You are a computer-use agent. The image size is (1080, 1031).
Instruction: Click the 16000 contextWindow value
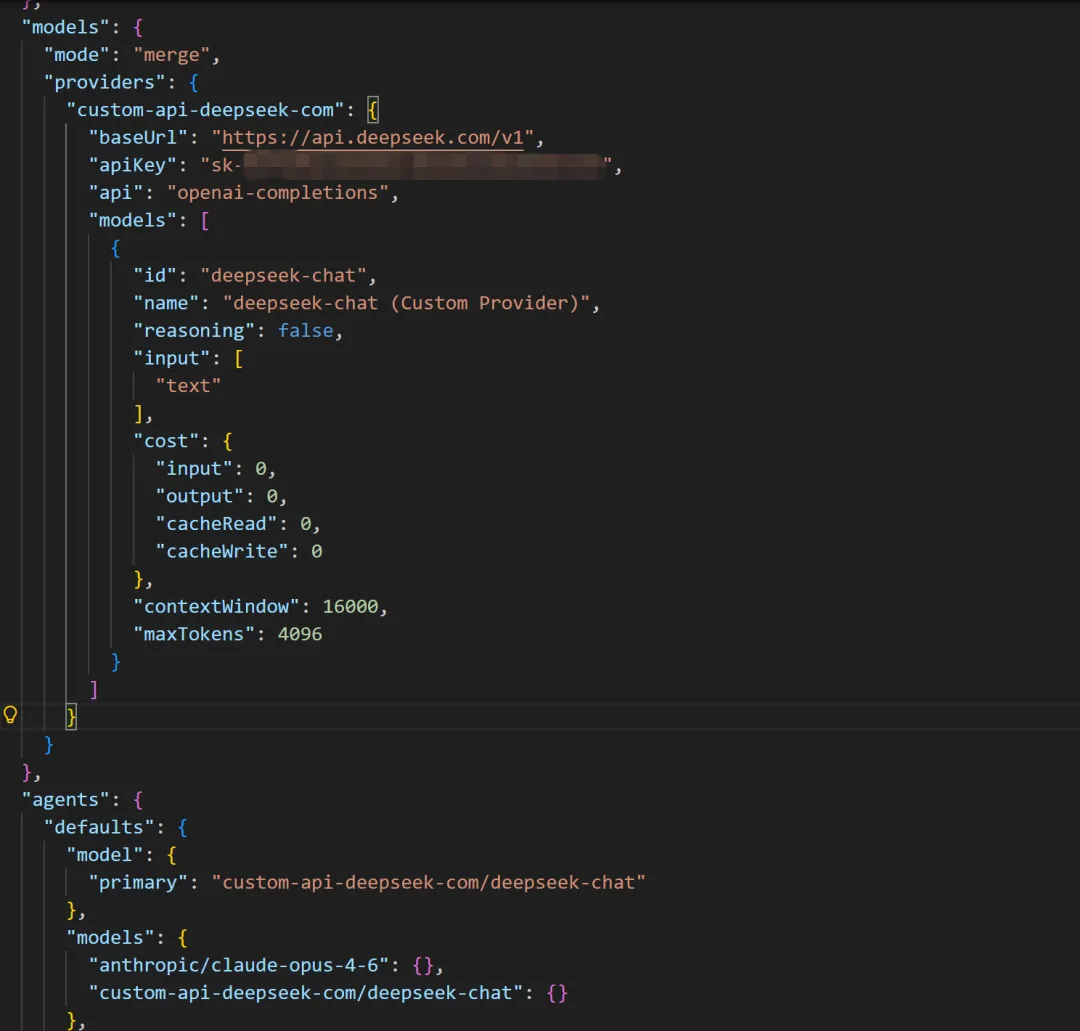350,607
